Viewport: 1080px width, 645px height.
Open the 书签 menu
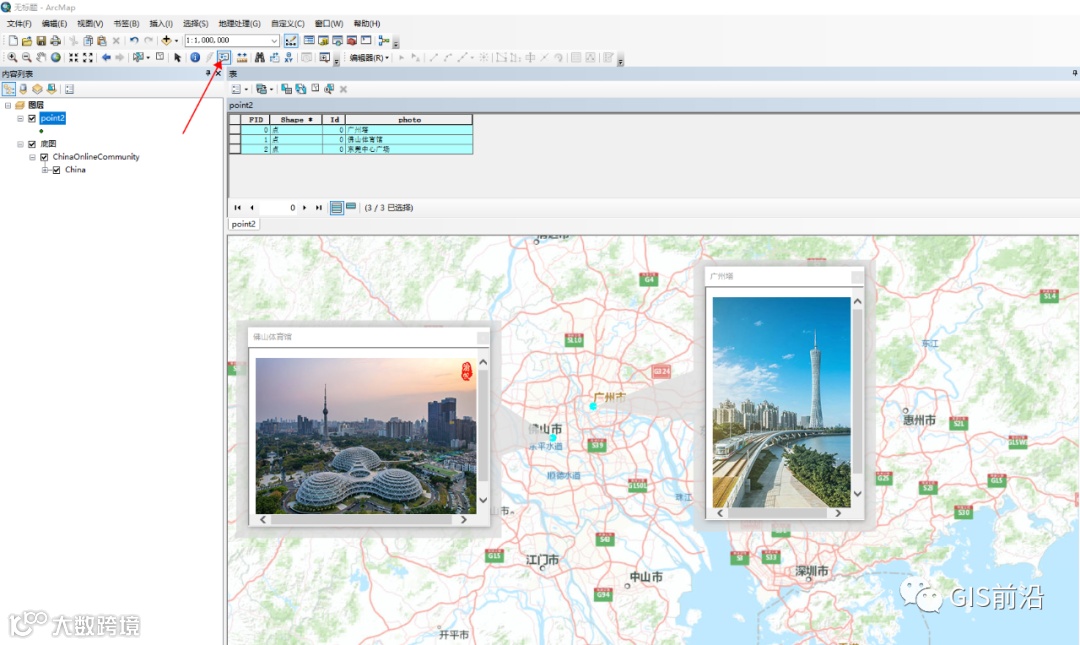[x=126, y=23]
